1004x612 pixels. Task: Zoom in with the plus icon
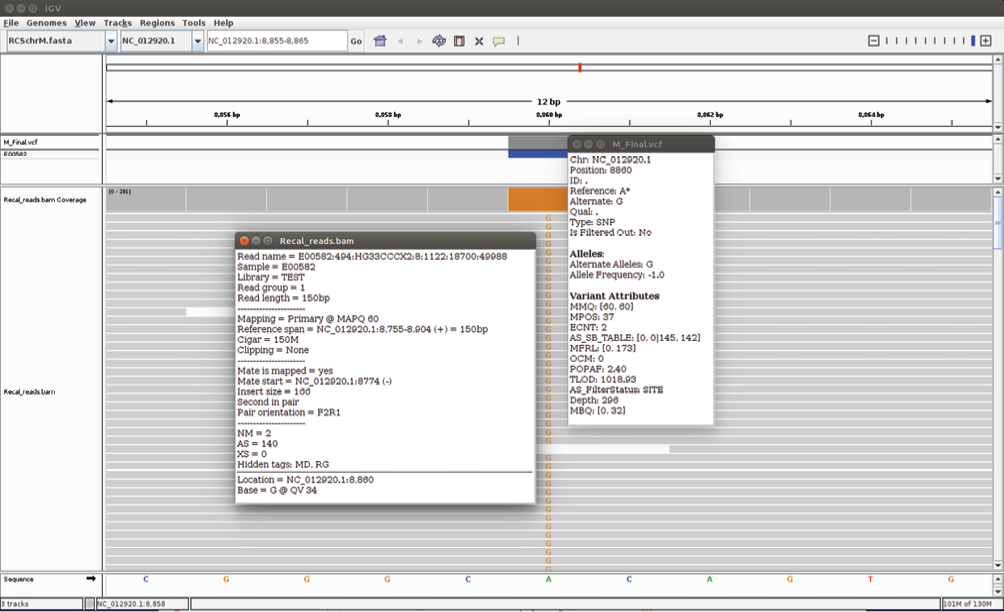(x=985, y=41)
